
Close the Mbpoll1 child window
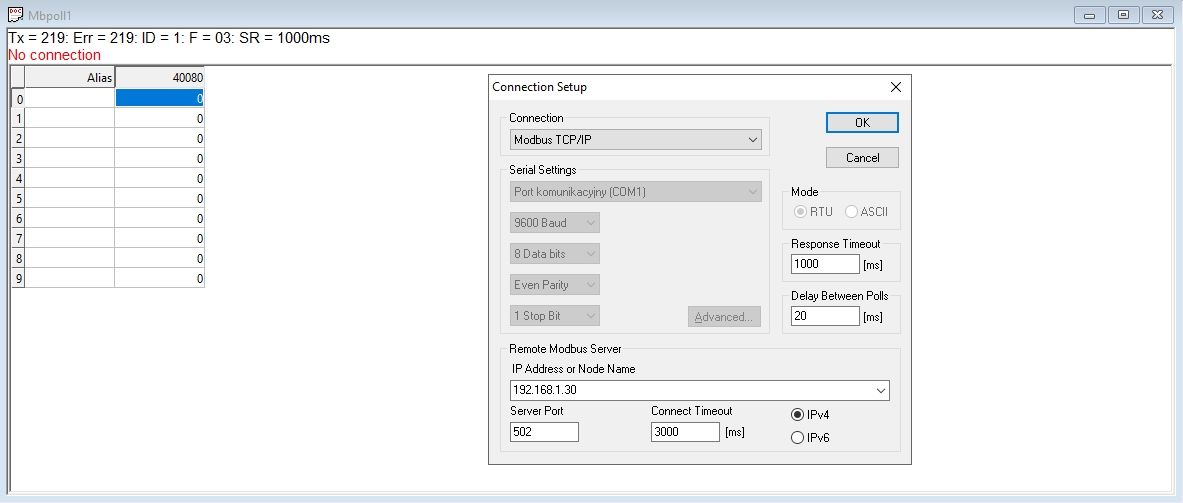click(1157, 14)
